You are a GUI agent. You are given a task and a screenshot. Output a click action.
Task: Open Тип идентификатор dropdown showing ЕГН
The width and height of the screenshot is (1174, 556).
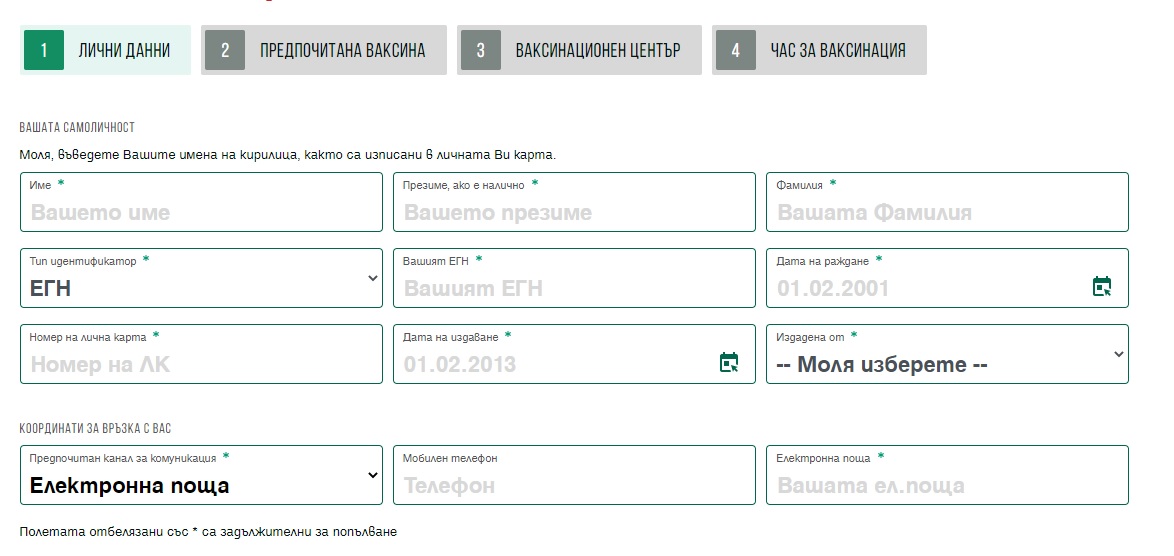[x=201, y=278]
